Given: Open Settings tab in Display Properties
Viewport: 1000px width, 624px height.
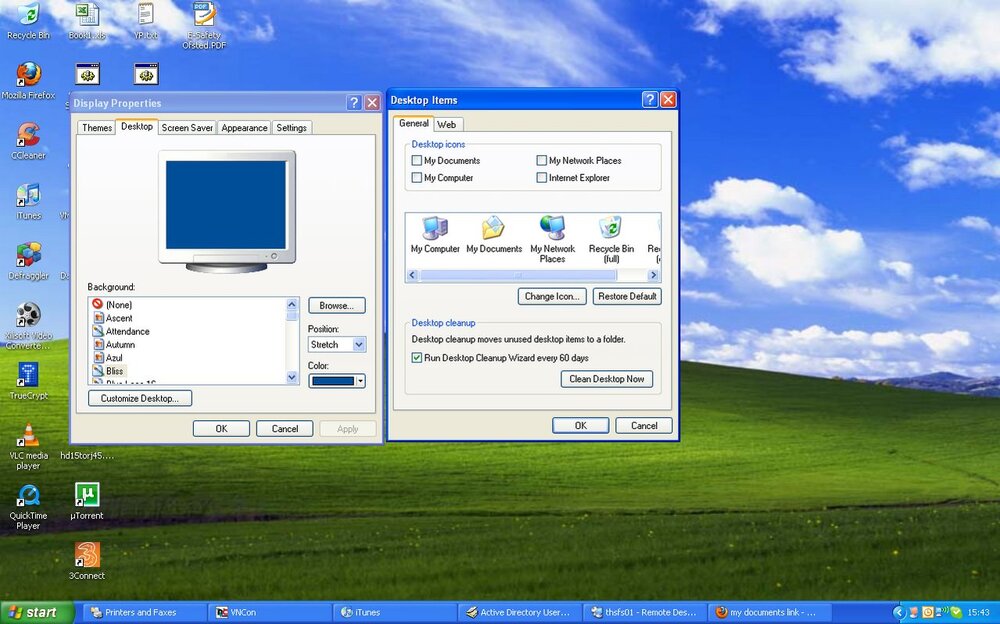Looking at the screenshot, I should [291, 128].
